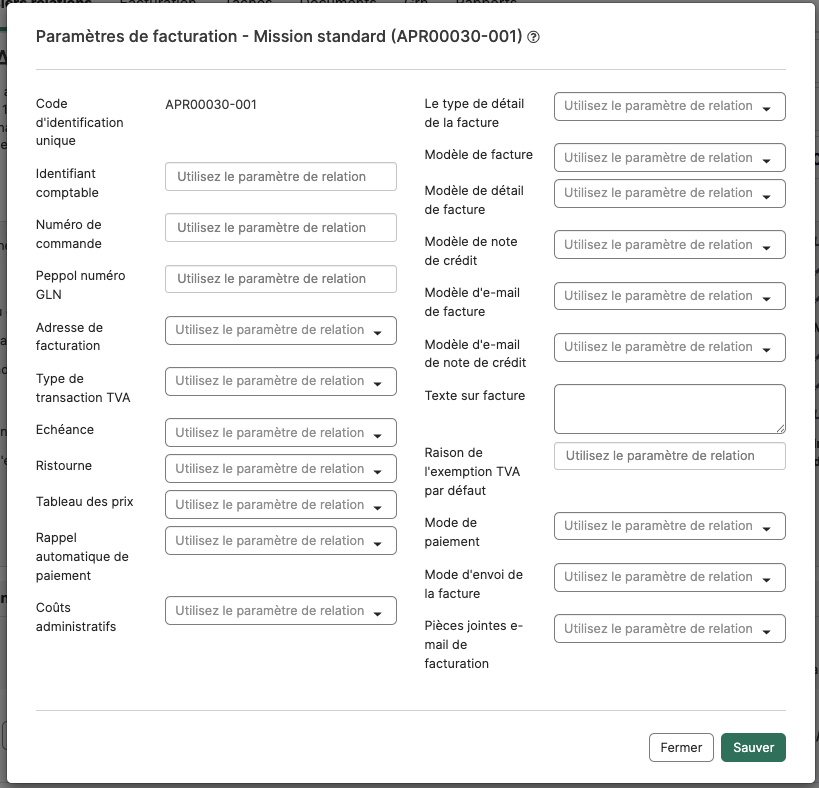Expand Le type de détail de la facture dropdown
819x788 pixels.
pos(670,107)
